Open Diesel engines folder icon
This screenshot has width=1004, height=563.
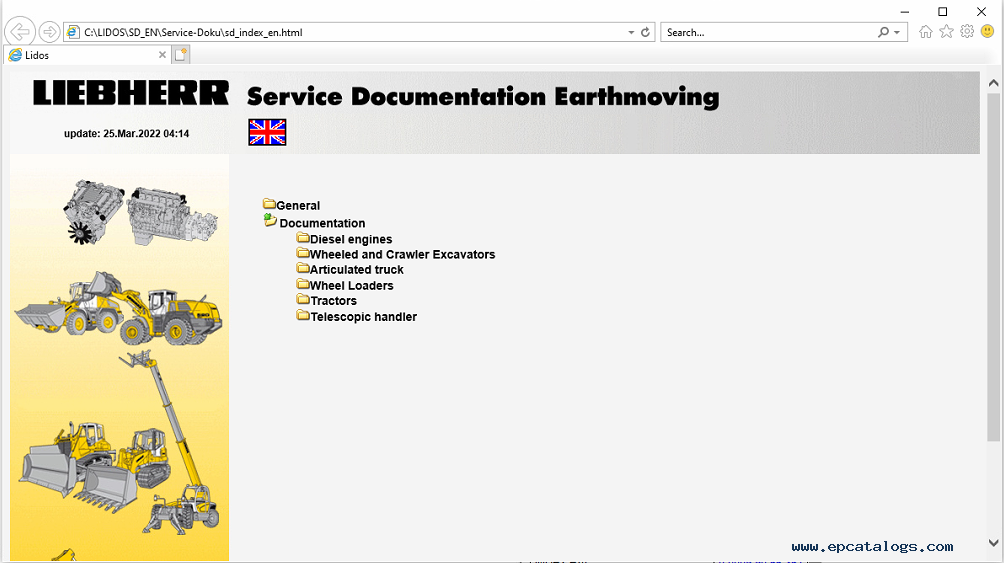pos(303,238)
